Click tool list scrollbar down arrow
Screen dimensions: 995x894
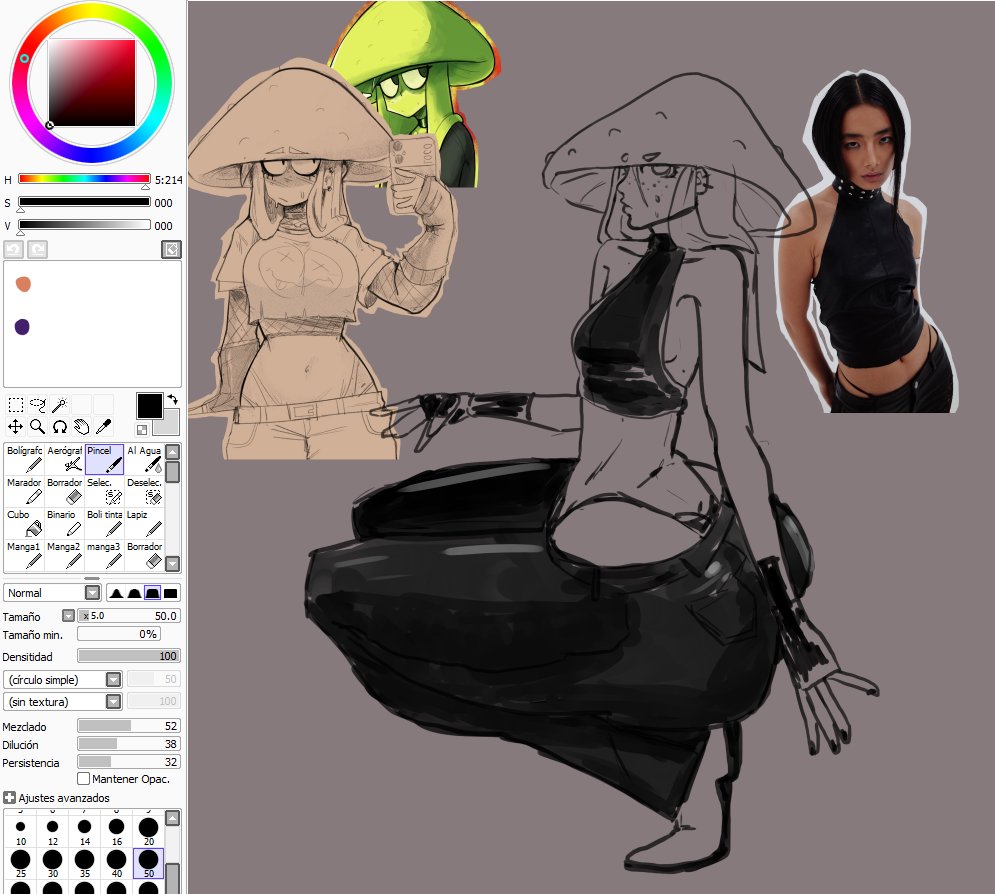(x=173, y=563)
